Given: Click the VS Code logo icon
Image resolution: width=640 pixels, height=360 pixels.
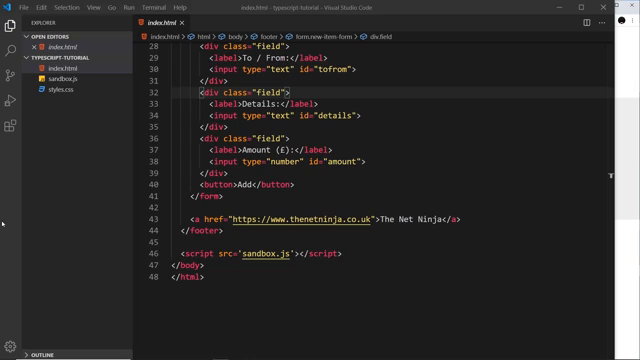Looking at the screenshot, I should (7, 7).
